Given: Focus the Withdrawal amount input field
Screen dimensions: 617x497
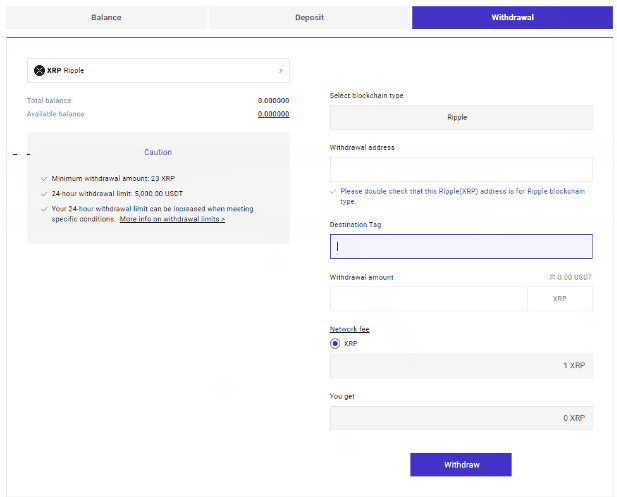Looking at the screenshot, I should click(429, 299).
